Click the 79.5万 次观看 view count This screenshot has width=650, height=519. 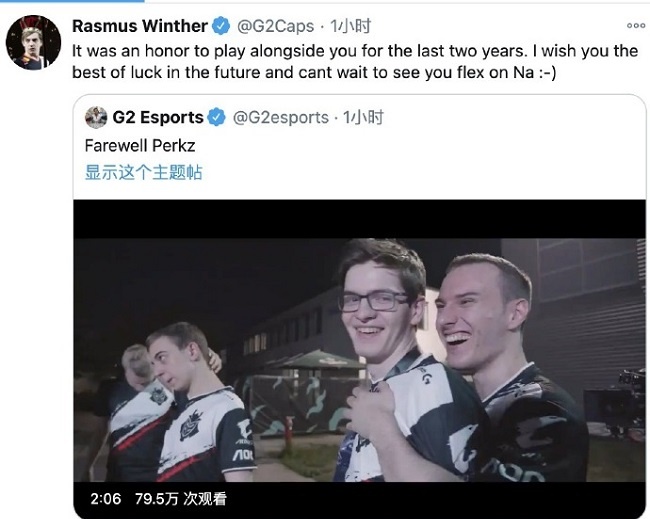tap(181, 499)
